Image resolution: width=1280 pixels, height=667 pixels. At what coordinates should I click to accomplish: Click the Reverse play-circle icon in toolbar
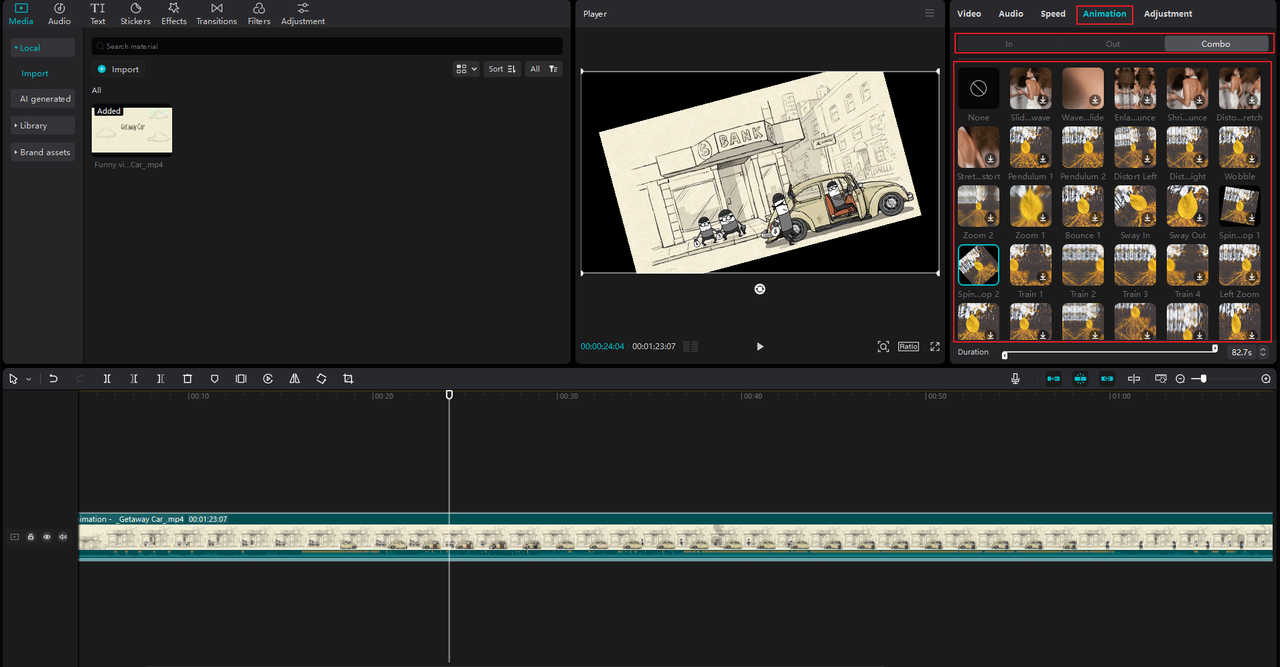(268, 379)
